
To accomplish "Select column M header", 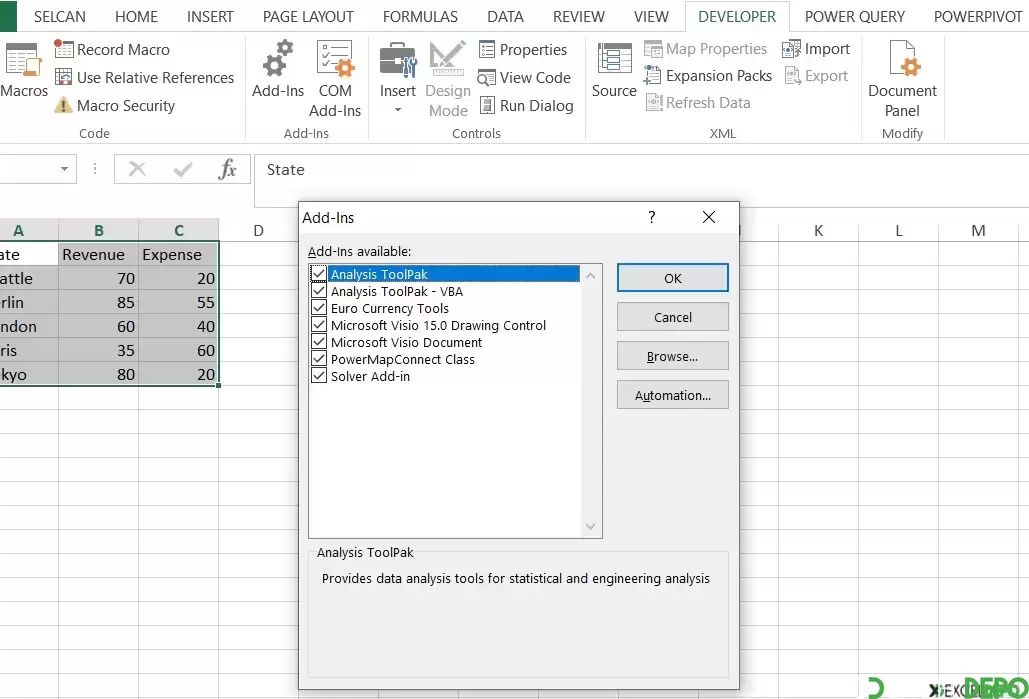I will pos(978,230).
